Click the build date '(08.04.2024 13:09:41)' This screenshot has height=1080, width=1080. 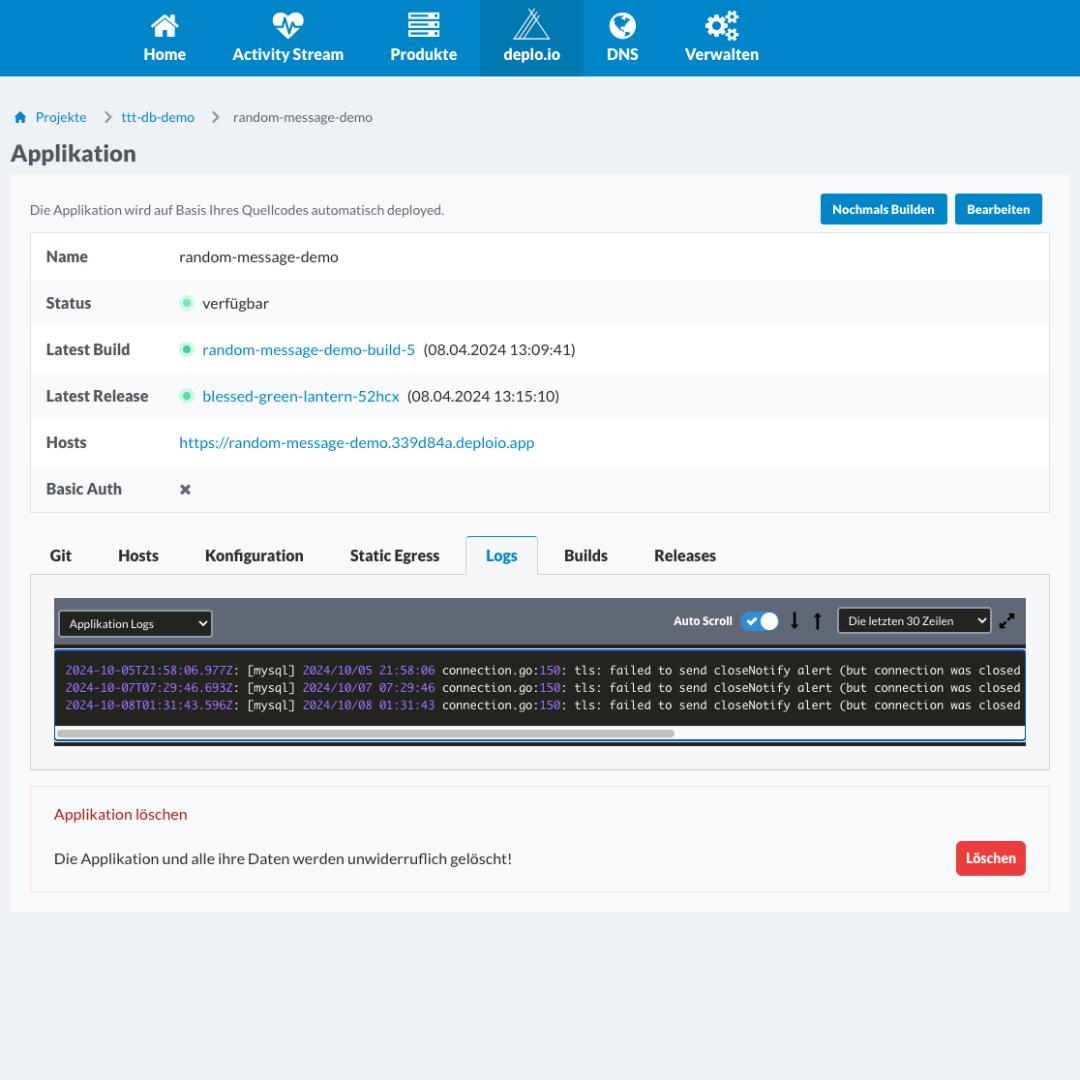(499, 349)
